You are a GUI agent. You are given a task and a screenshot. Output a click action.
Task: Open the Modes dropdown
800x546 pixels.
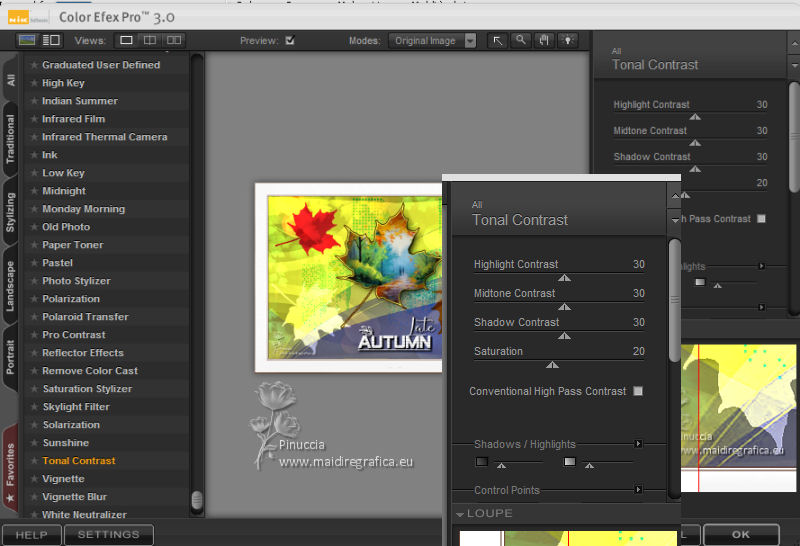click(x=432, y=41)
